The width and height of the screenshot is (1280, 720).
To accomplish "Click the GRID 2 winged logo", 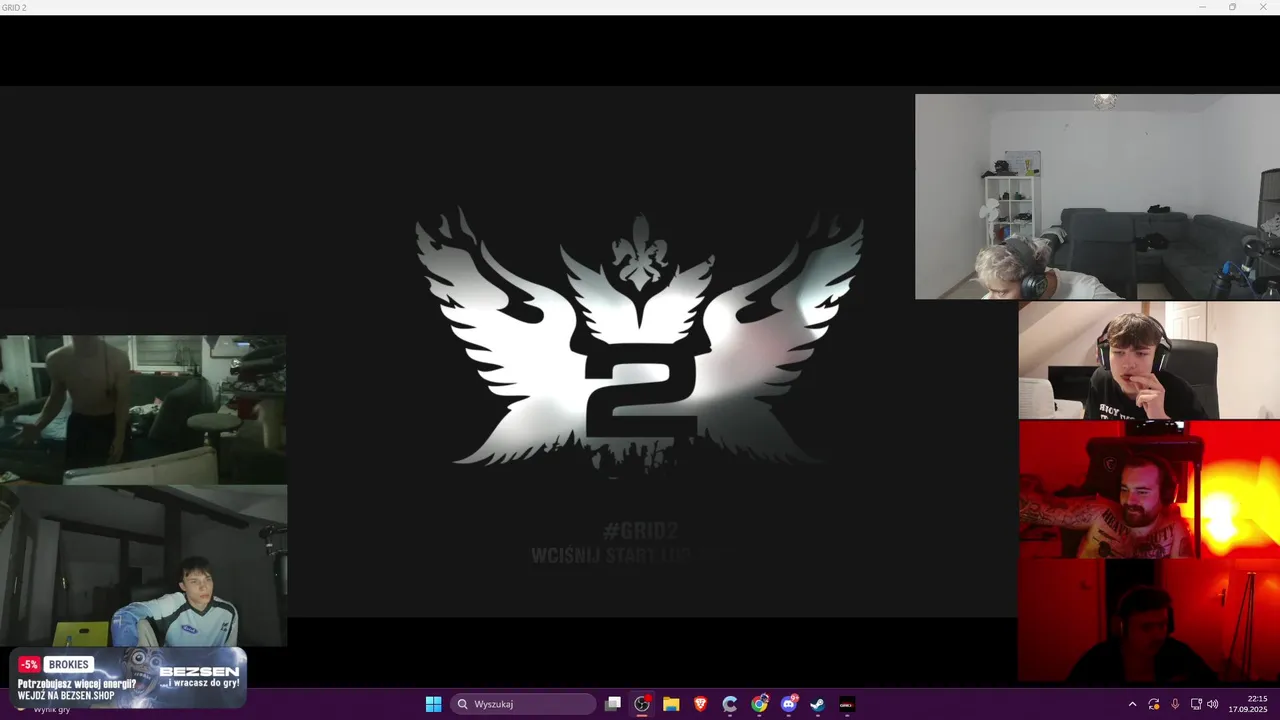I will [x=639, y=339].
